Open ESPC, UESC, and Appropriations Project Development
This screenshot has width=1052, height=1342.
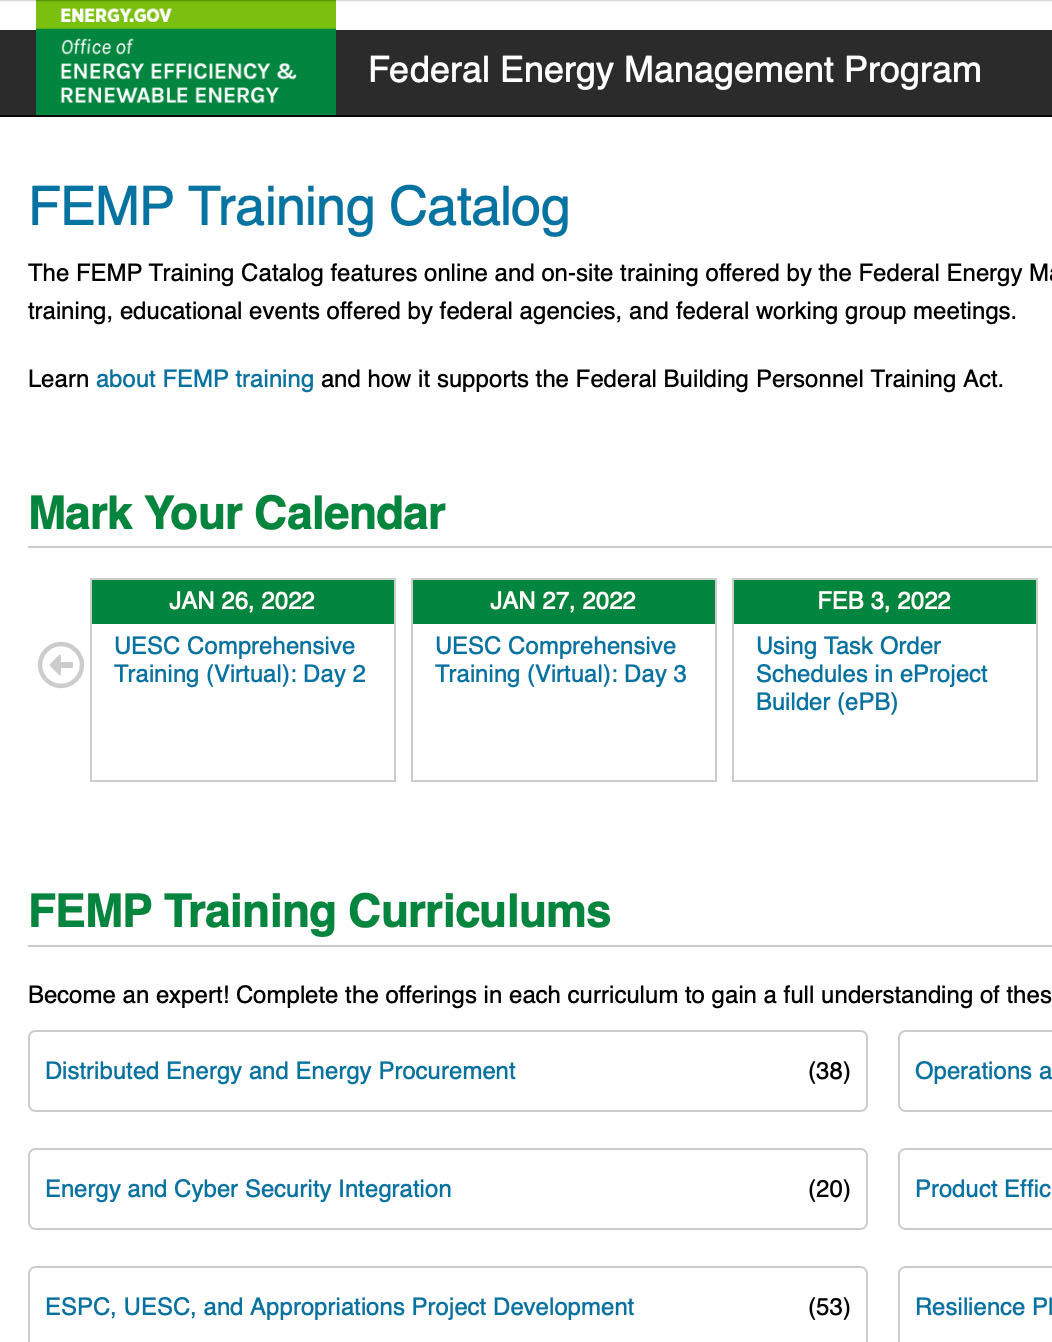(340, 1307)
